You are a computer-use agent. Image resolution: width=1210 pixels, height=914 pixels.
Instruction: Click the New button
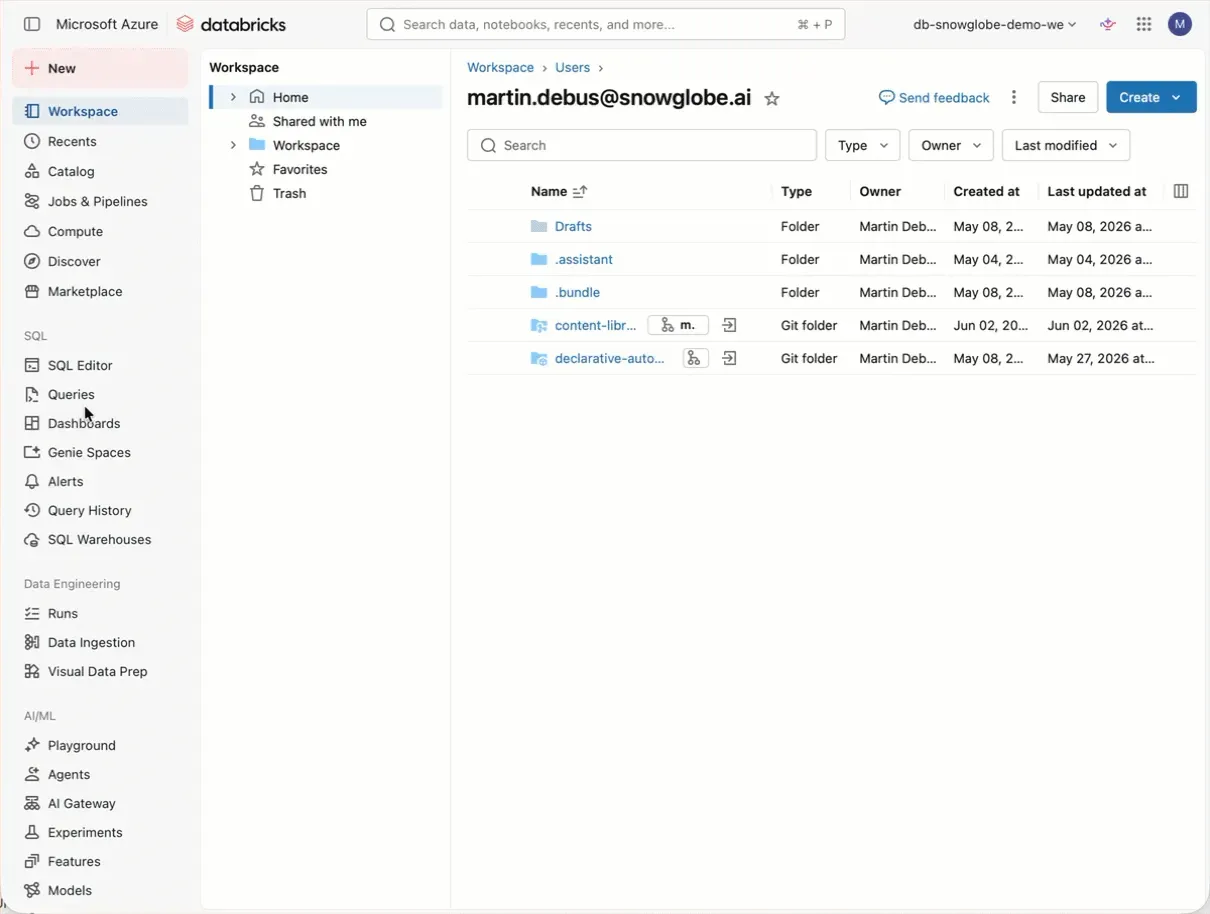point(100,68)
